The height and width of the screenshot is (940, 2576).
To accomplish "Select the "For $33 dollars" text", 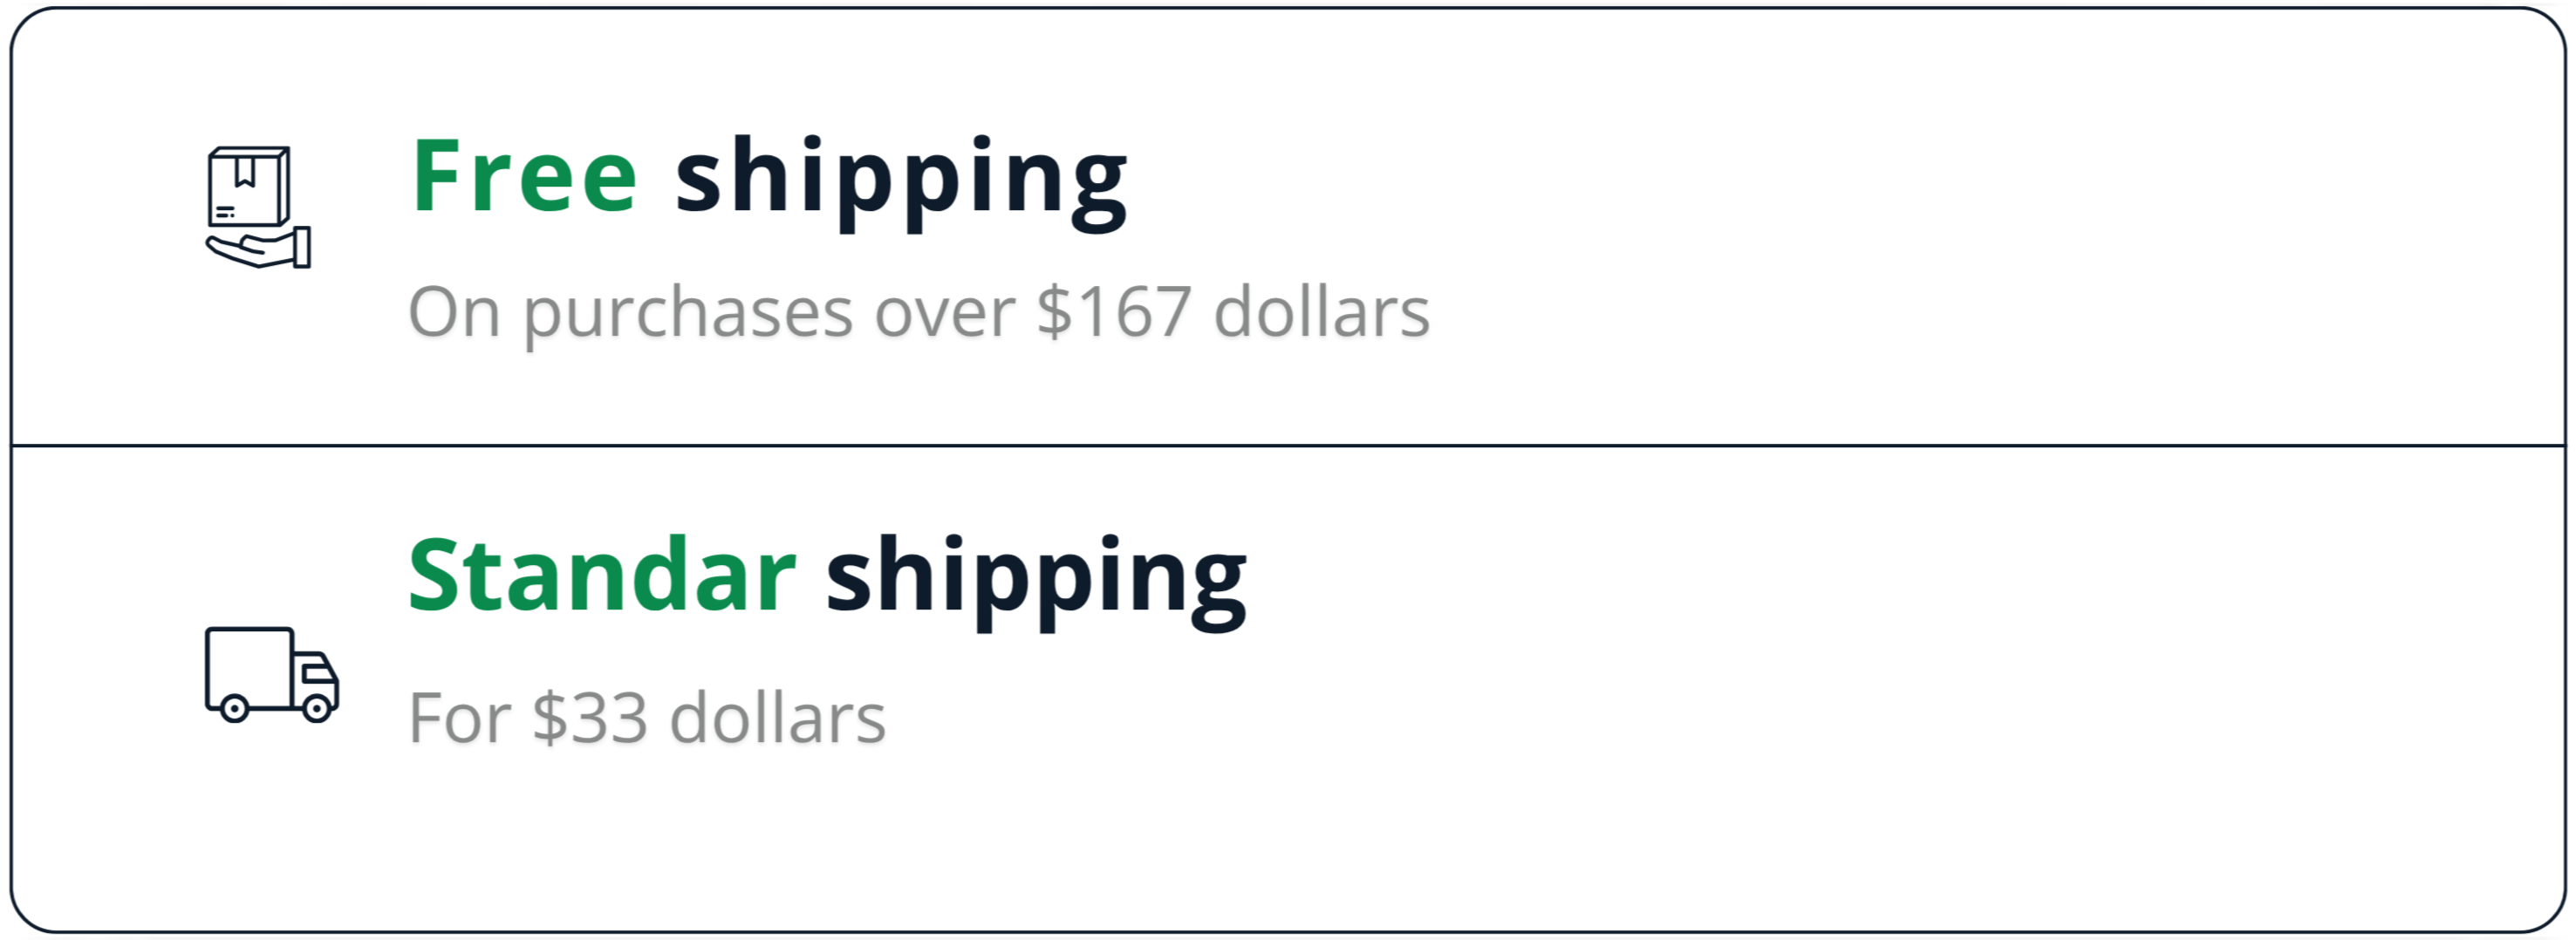I will click(646, 717).
